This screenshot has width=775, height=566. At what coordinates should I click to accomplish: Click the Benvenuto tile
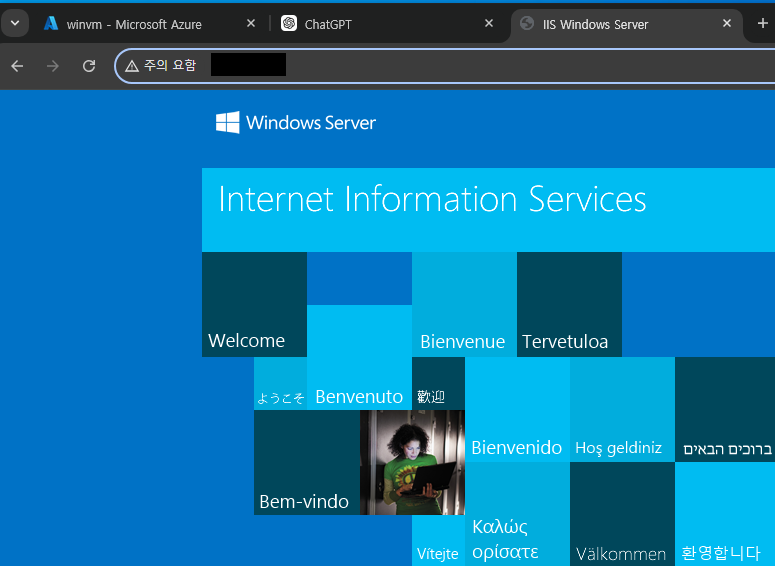click(359, 357)
